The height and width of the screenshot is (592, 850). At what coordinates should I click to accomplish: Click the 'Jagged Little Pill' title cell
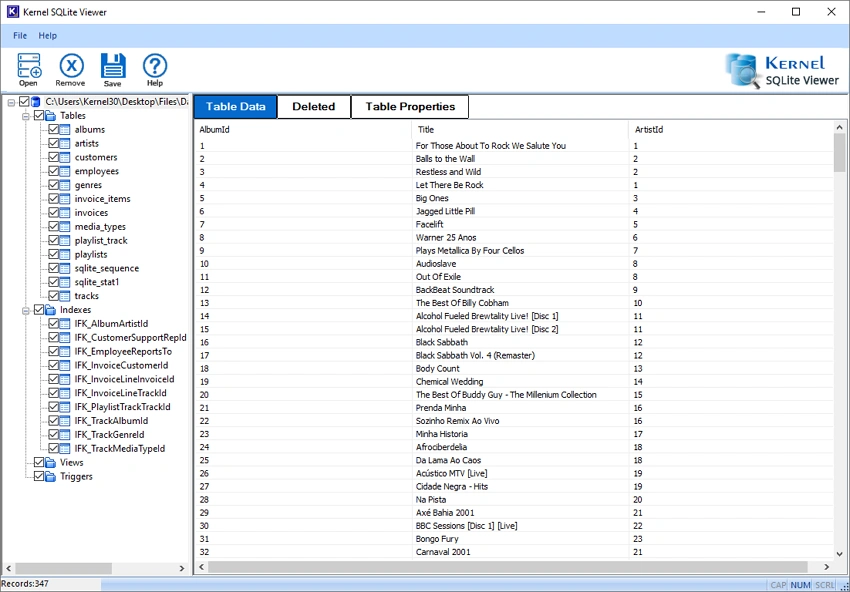coord(520,211)
